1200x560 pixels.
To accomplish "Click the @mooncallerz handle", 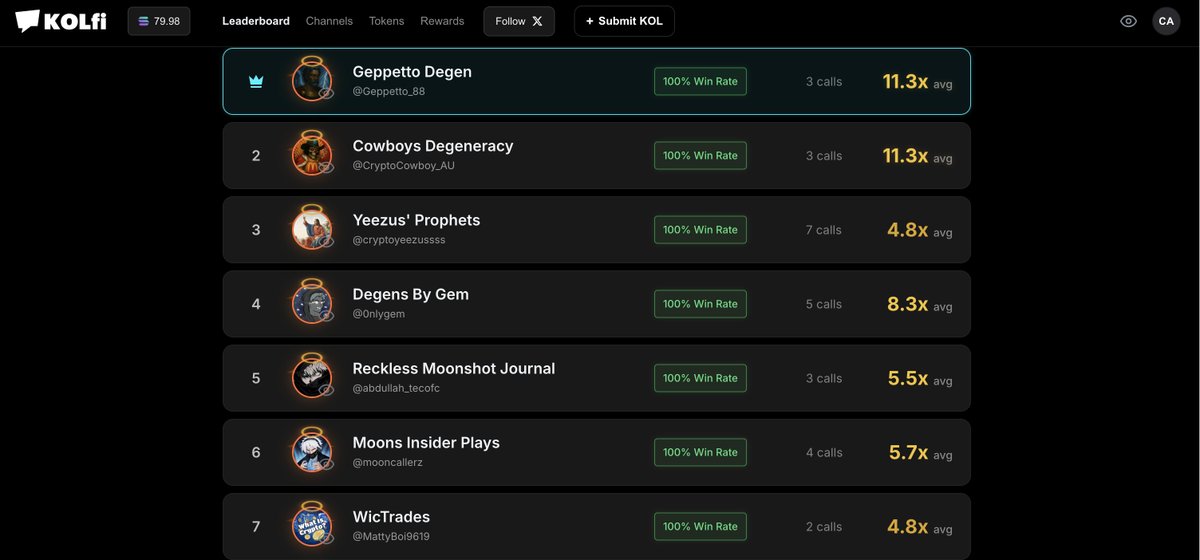I will click(x=388, y=462).
